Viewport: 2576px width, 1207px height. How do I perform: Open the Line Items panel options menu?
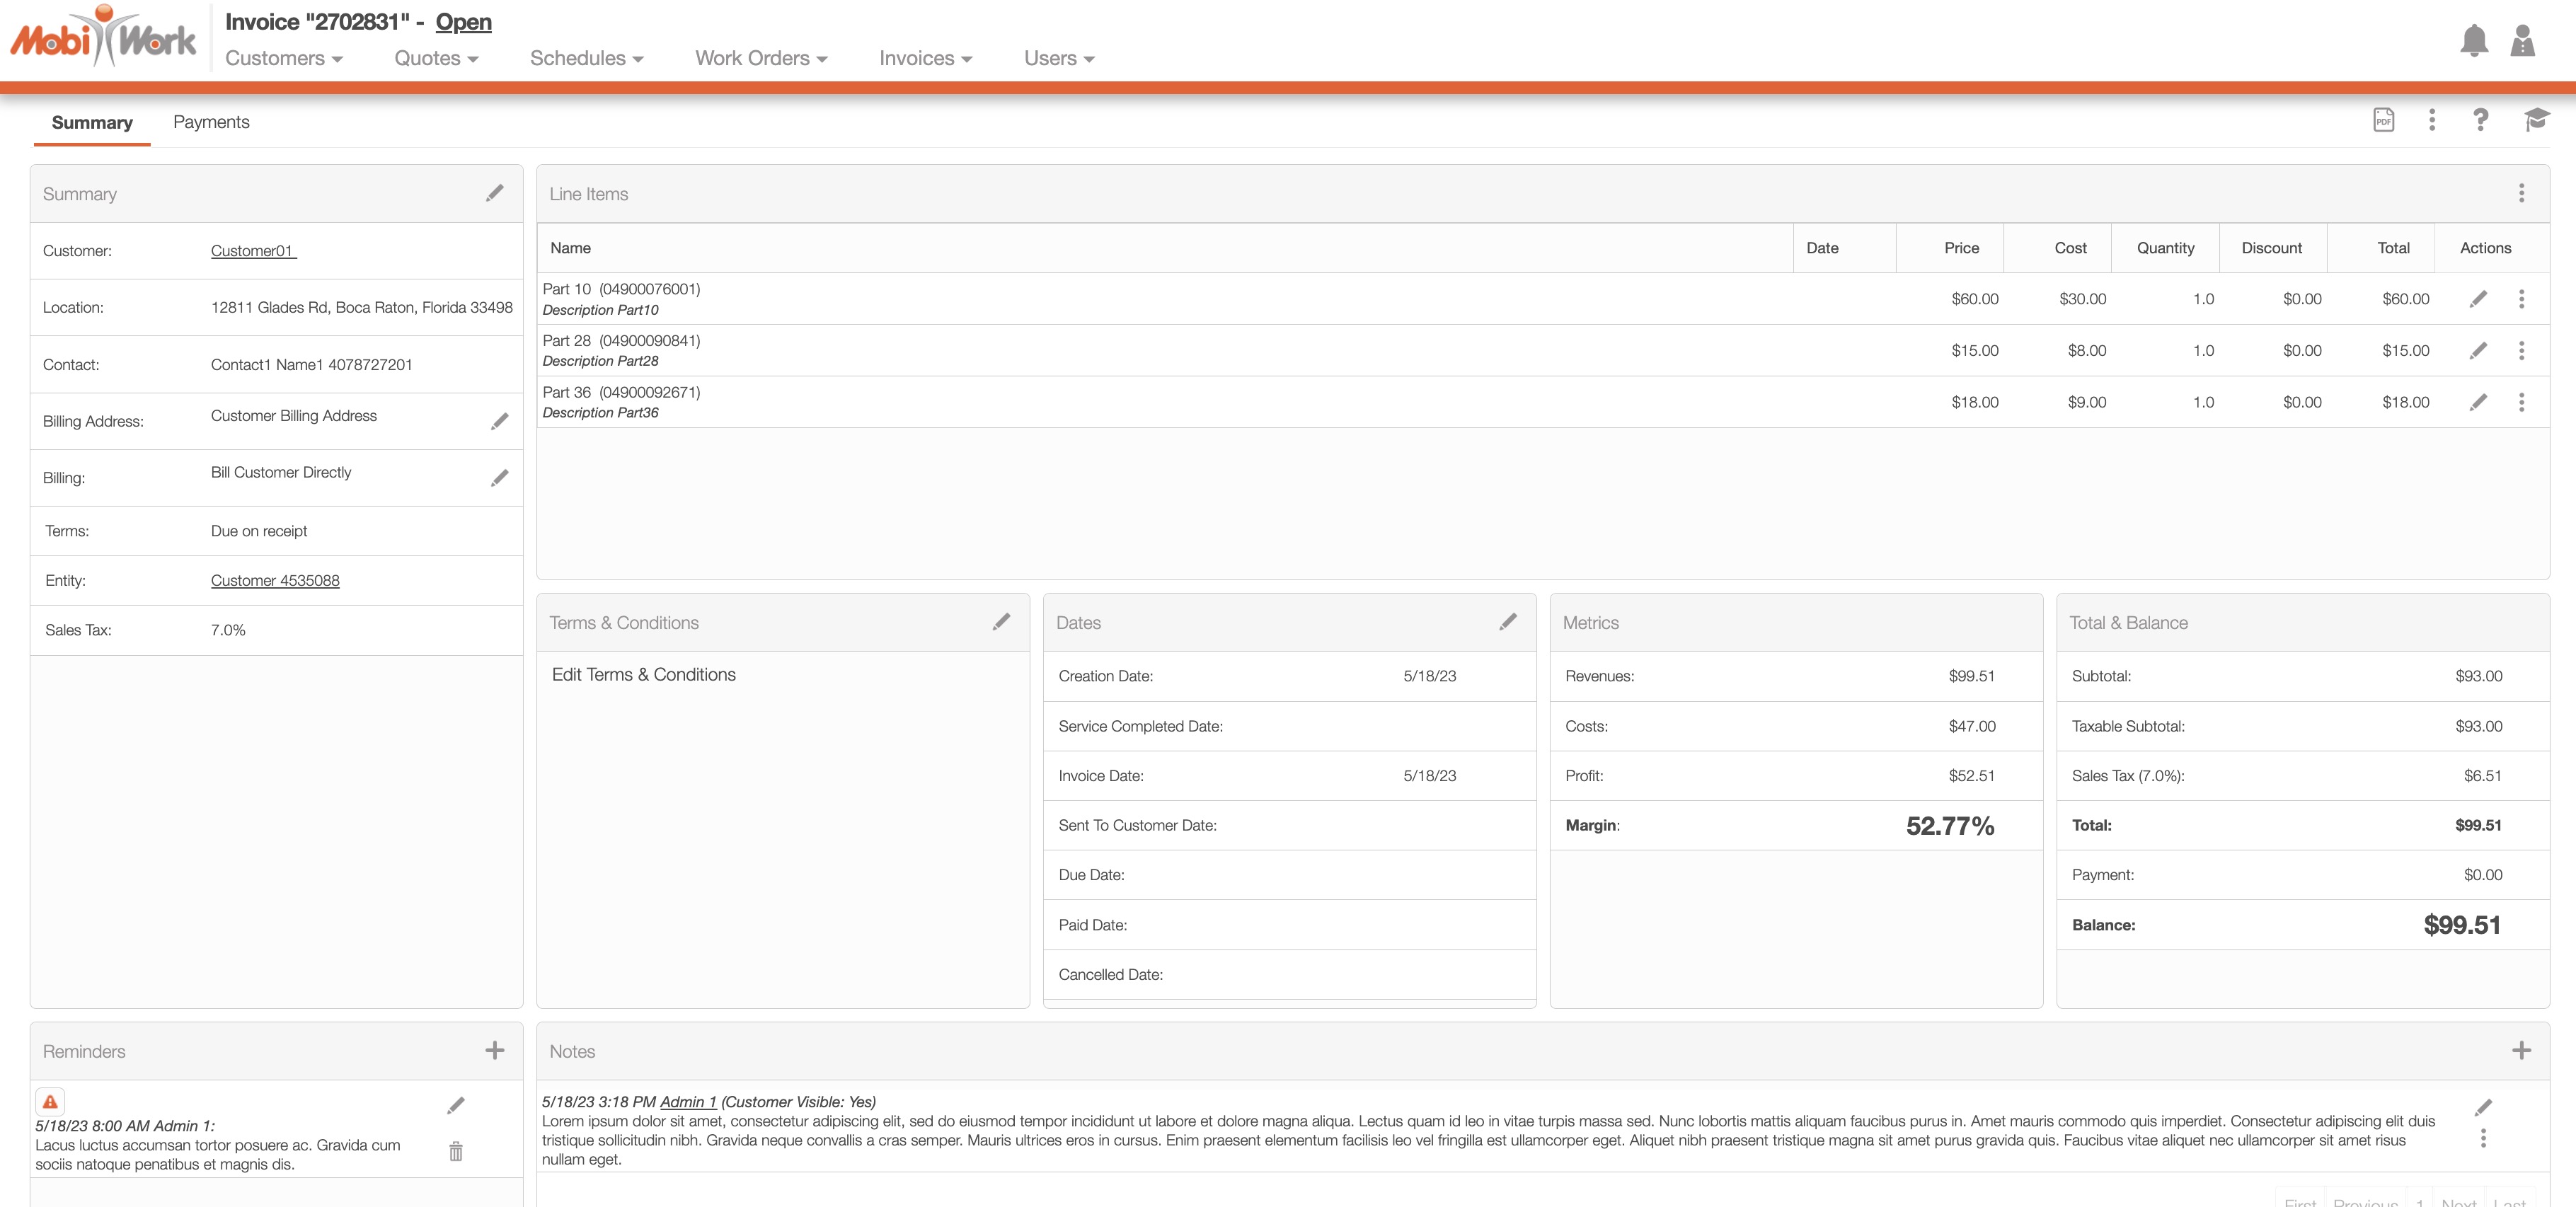2521,193
